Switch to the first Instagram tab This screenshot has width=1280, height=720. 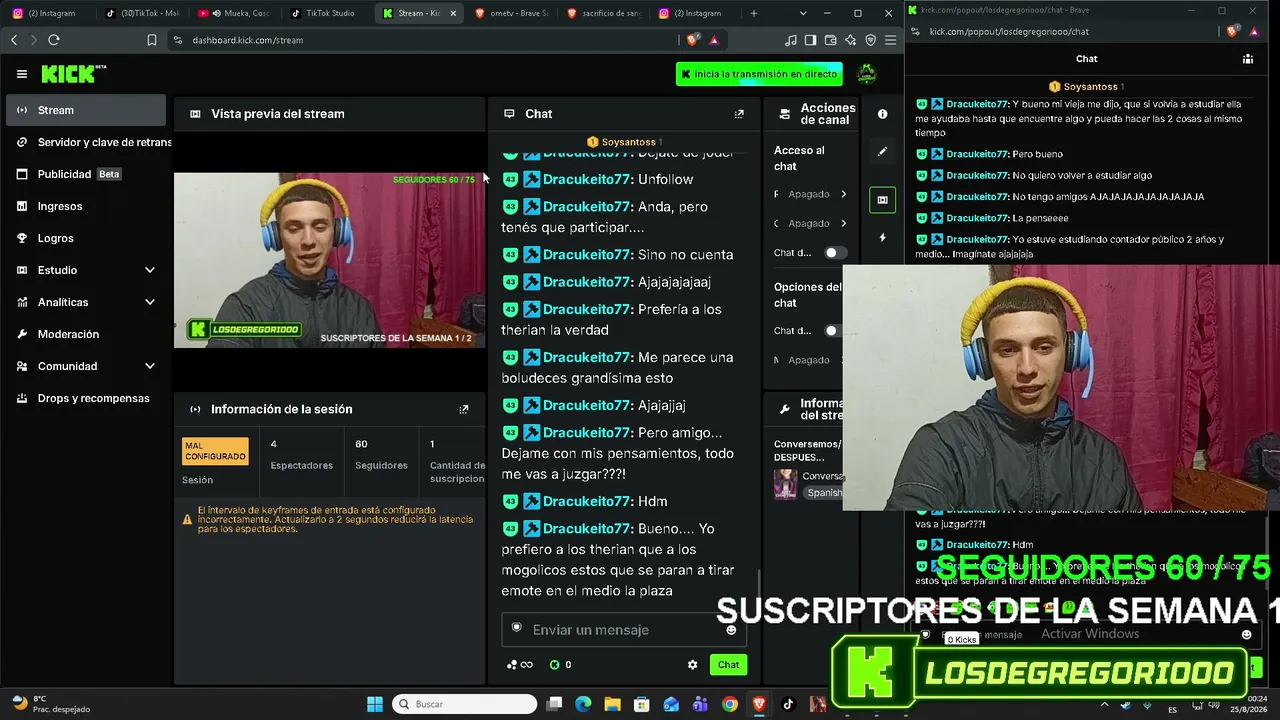click(50, 13)
